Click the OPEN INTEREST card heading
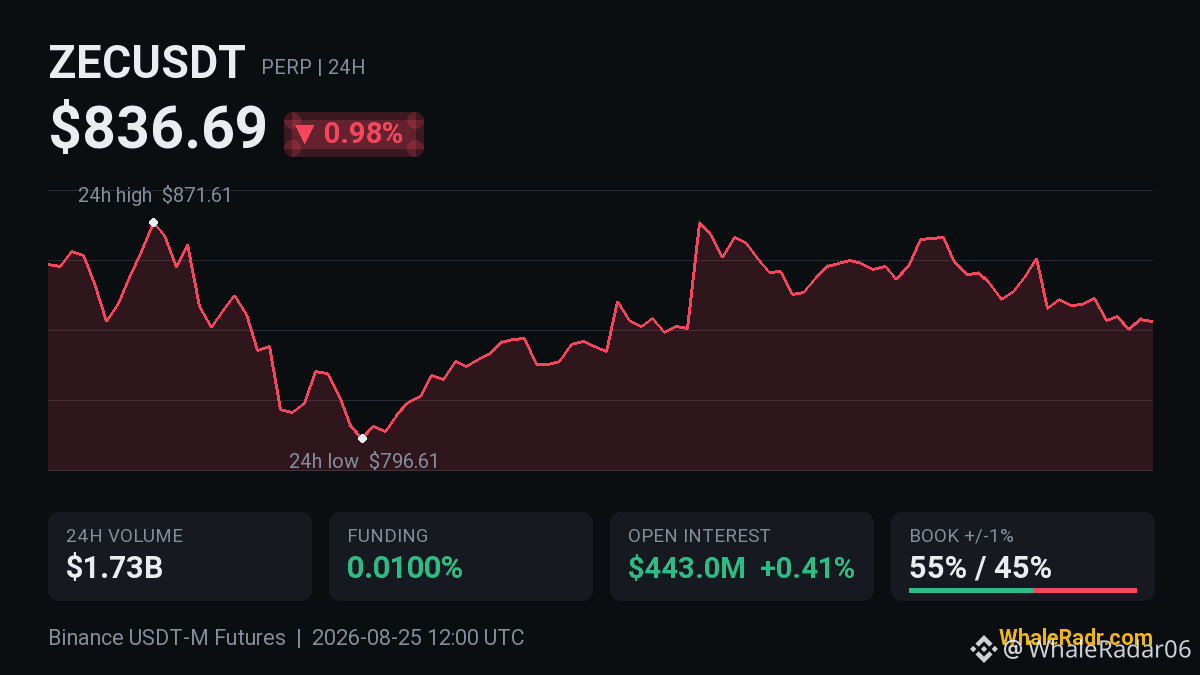Viewport: 1200px width, 675px height. 699,536
